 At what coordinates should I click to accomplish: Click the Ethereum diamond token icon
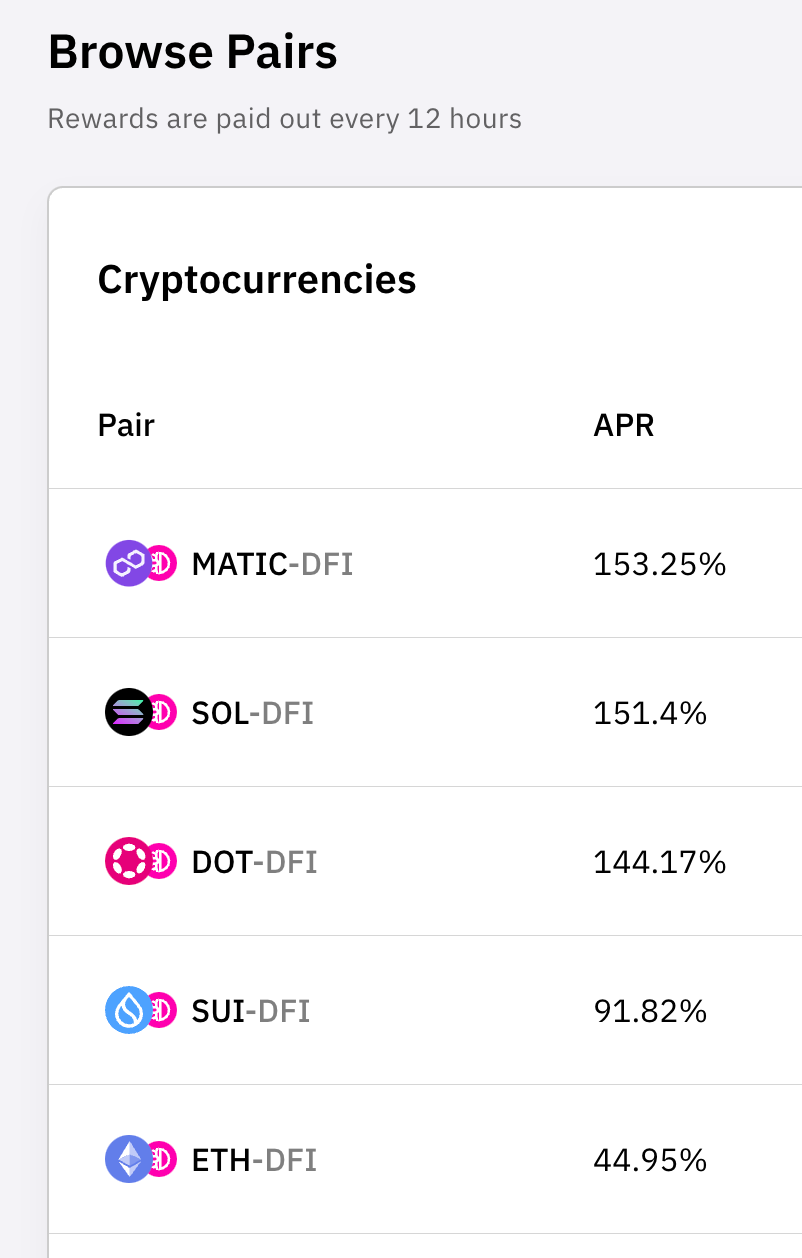coord(126,1160)
